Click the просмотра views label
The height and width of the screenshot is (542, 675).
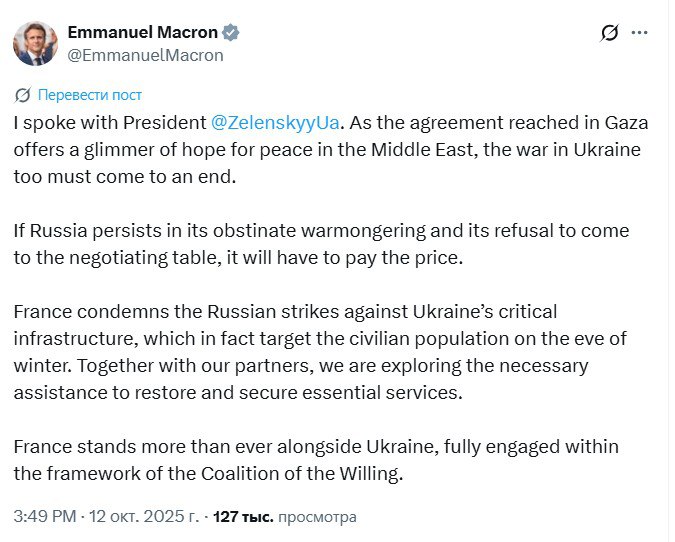316,517
